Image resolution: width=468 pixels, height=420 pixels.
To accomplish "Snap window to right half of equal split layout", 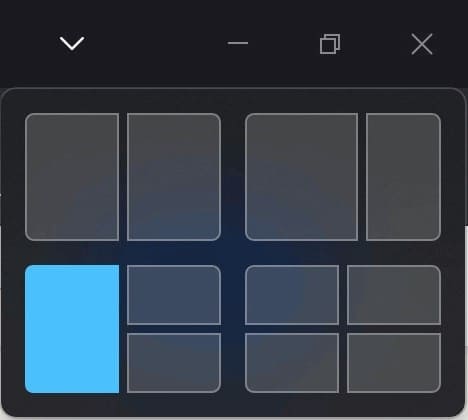I will pos(174,177).
